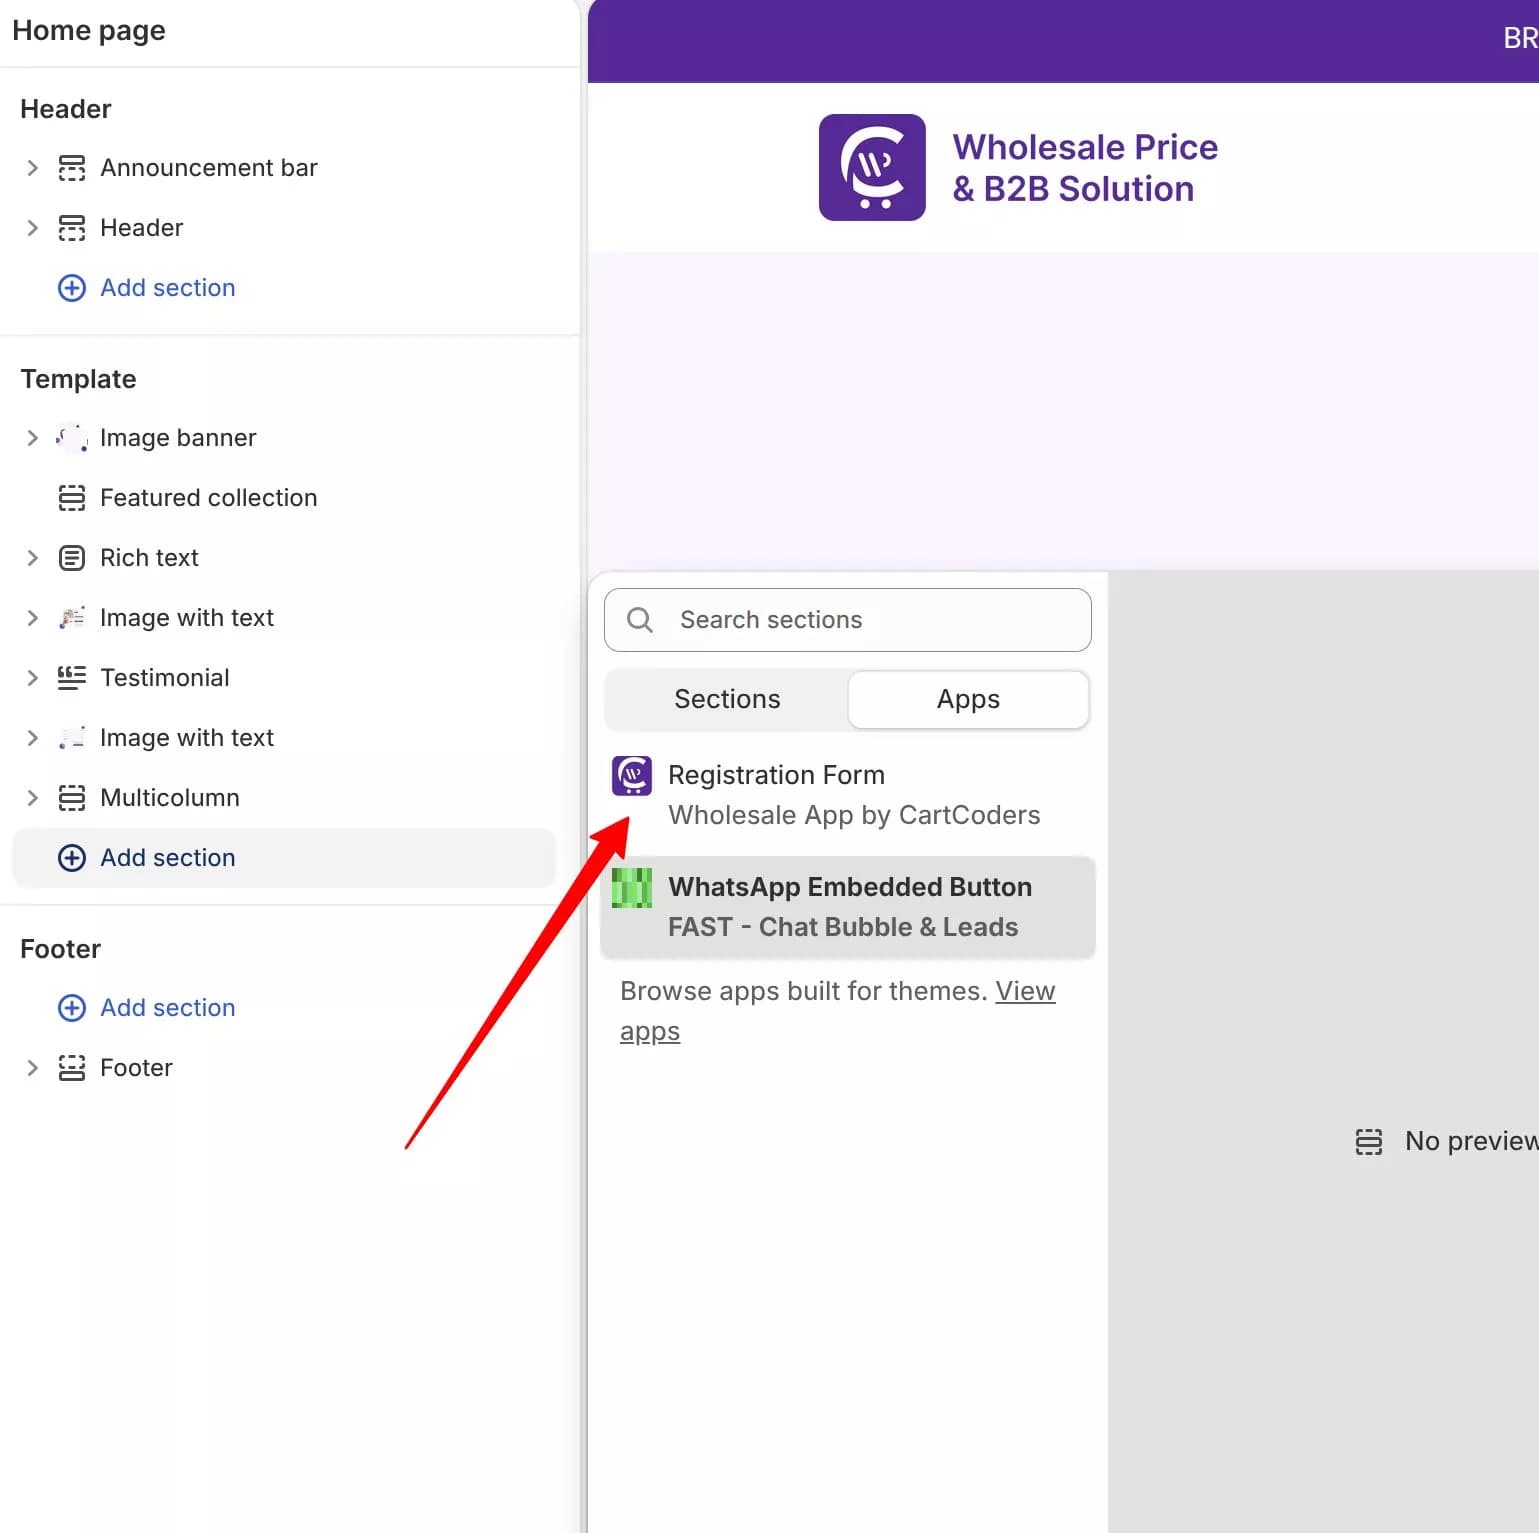Click the Search sections field

848,620
